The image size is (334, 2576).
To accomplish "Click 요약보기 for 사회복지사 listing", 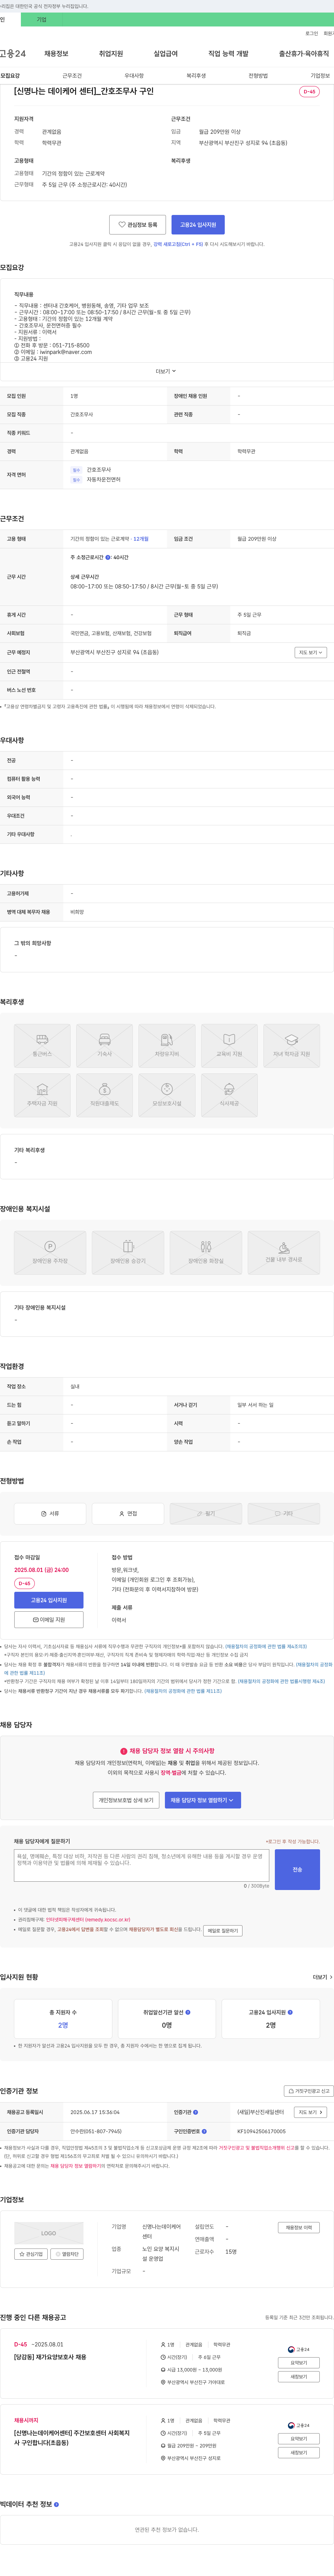I will (299, 2439).
